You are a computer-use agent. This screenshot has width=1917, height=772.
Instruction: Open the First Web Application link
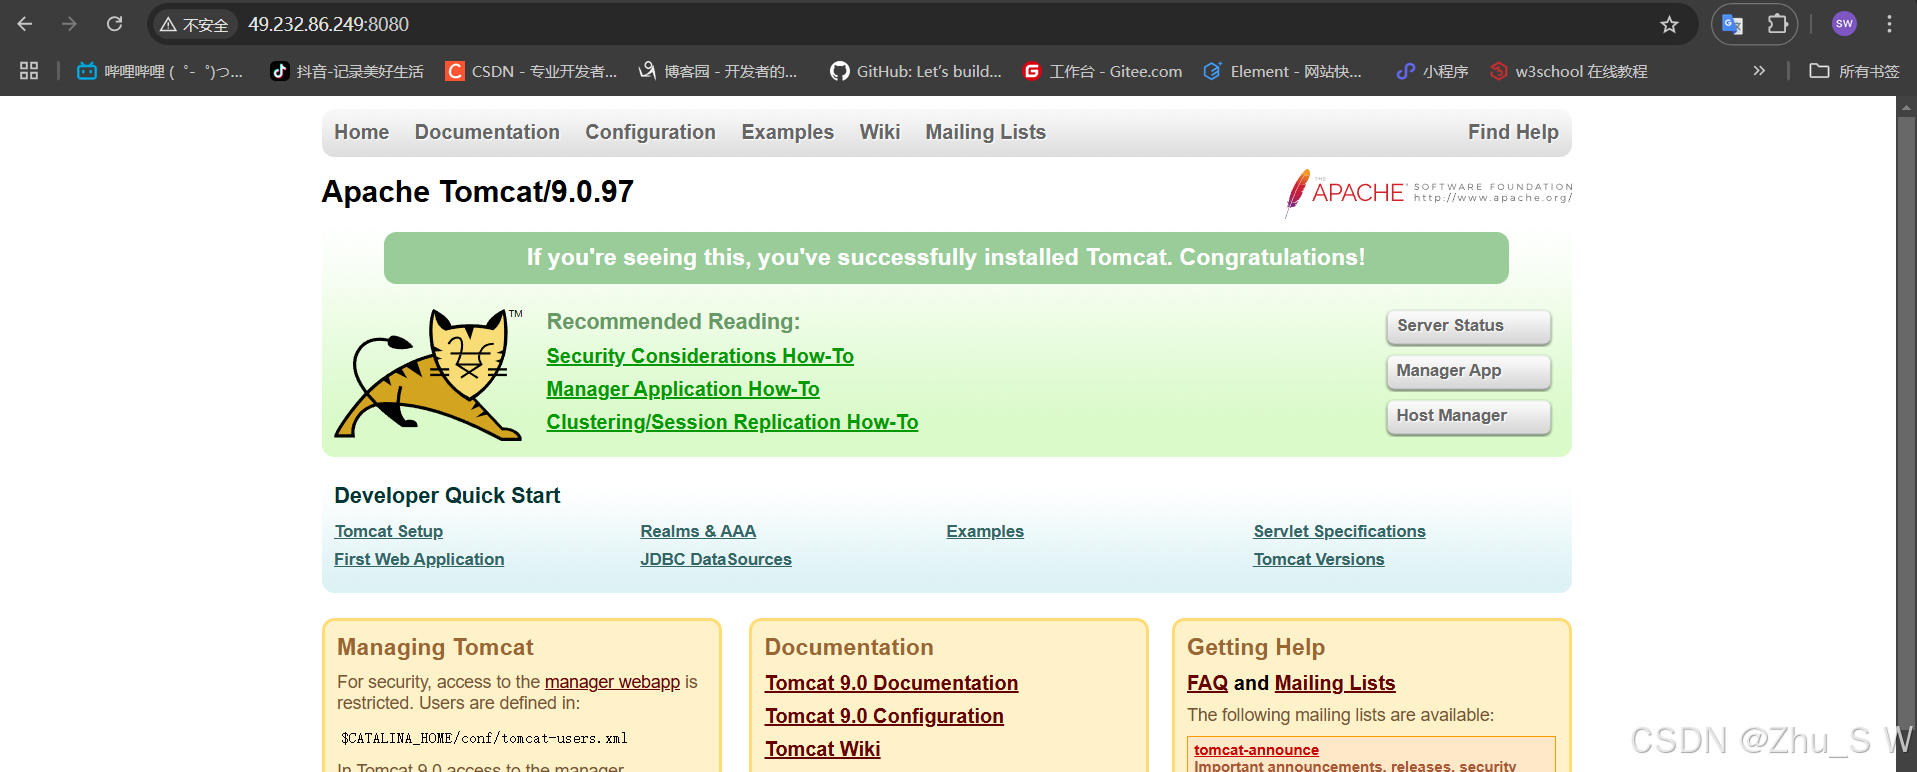[x=419, y=559]
